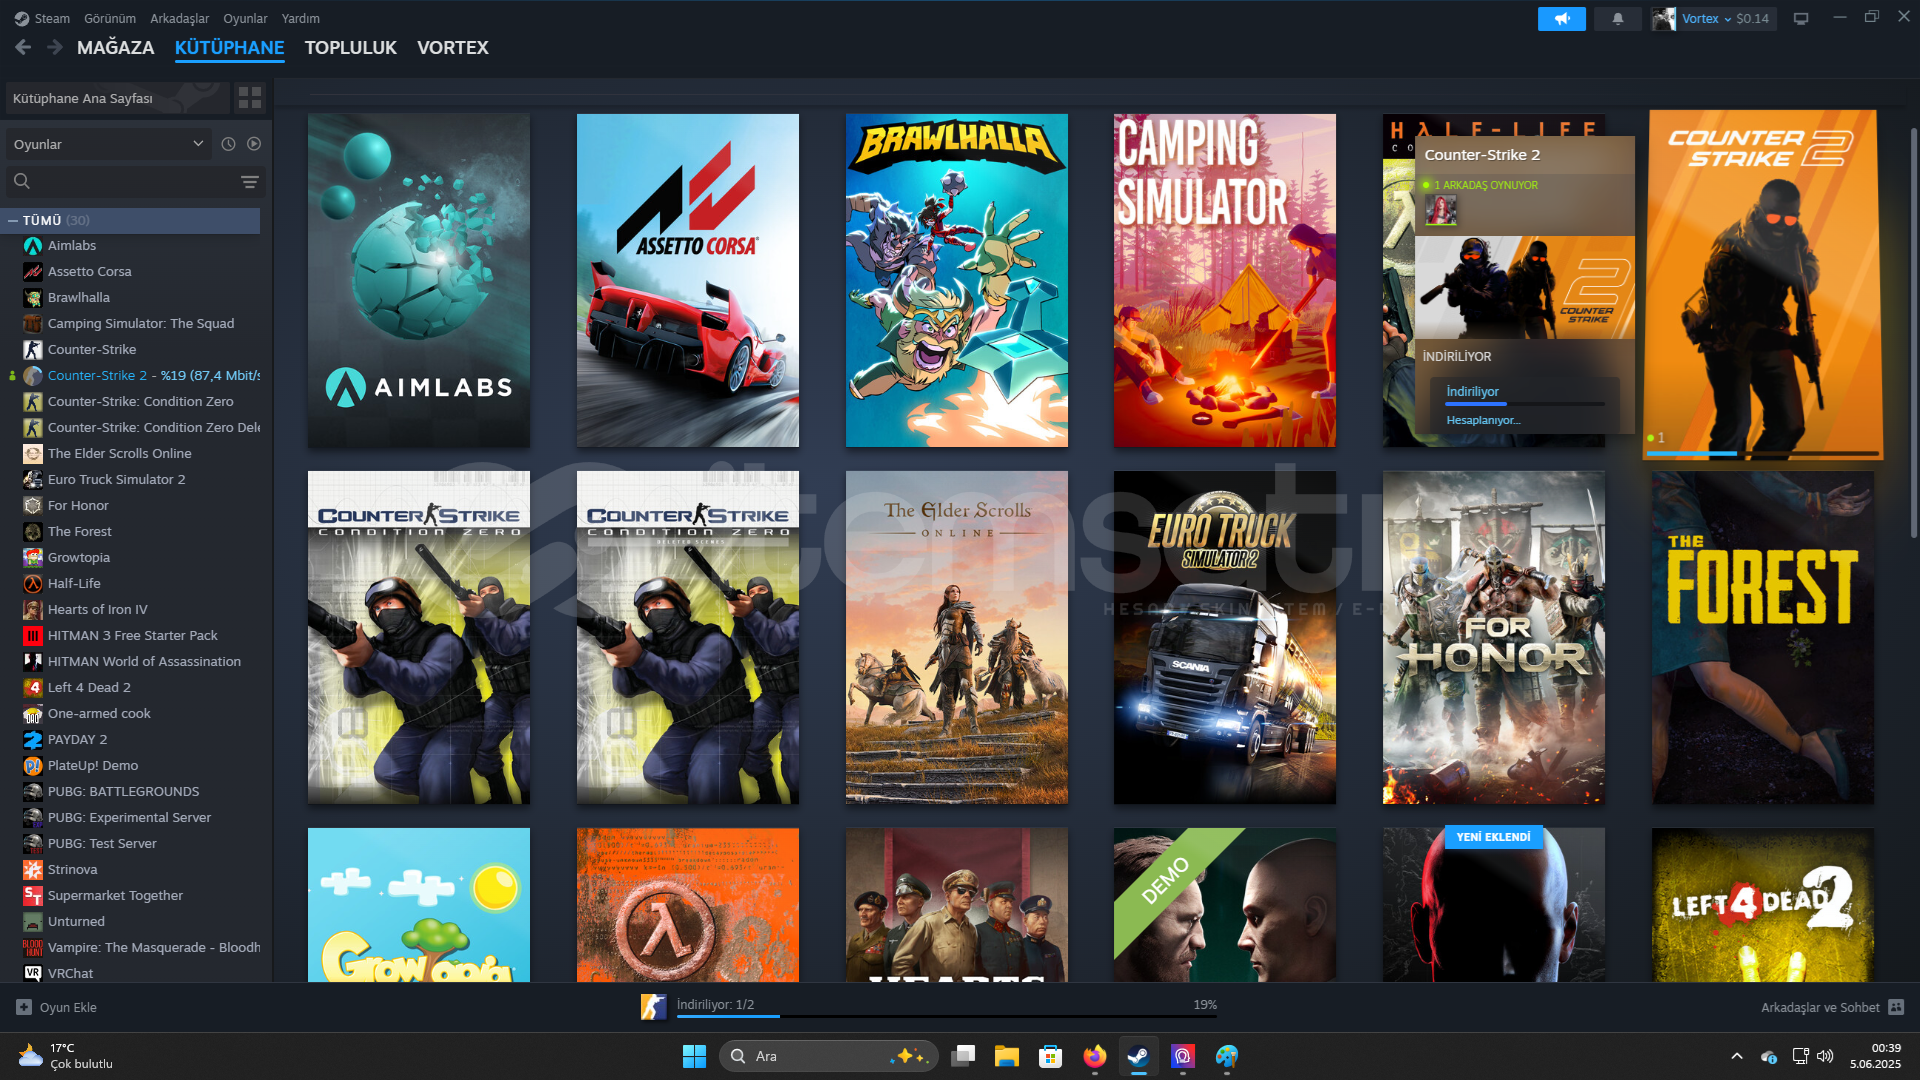
Task: Click the Oyun Ekle button
Action: [57, 1007]
